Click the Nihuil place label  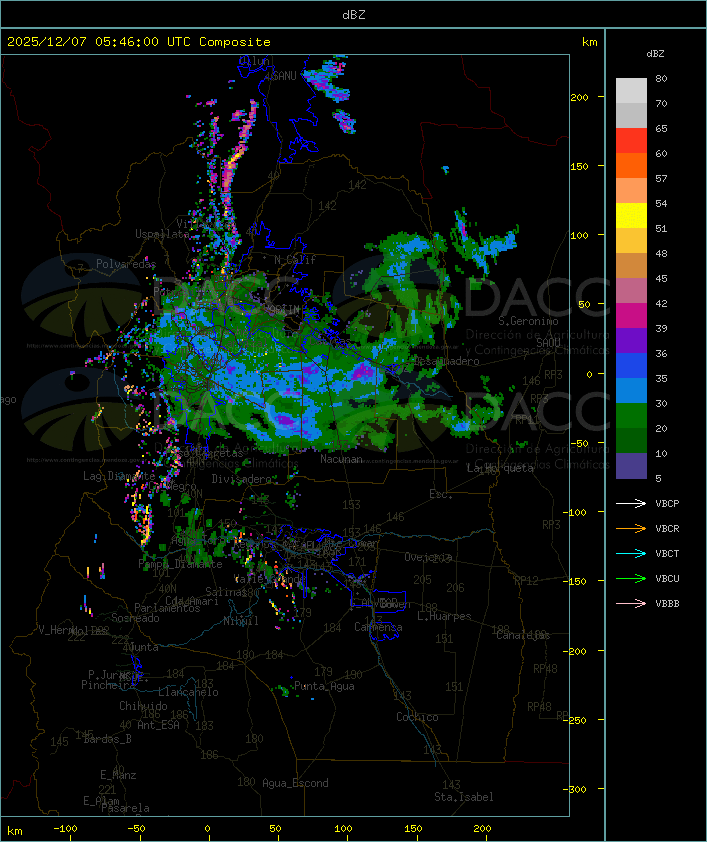tap(241, 621)
